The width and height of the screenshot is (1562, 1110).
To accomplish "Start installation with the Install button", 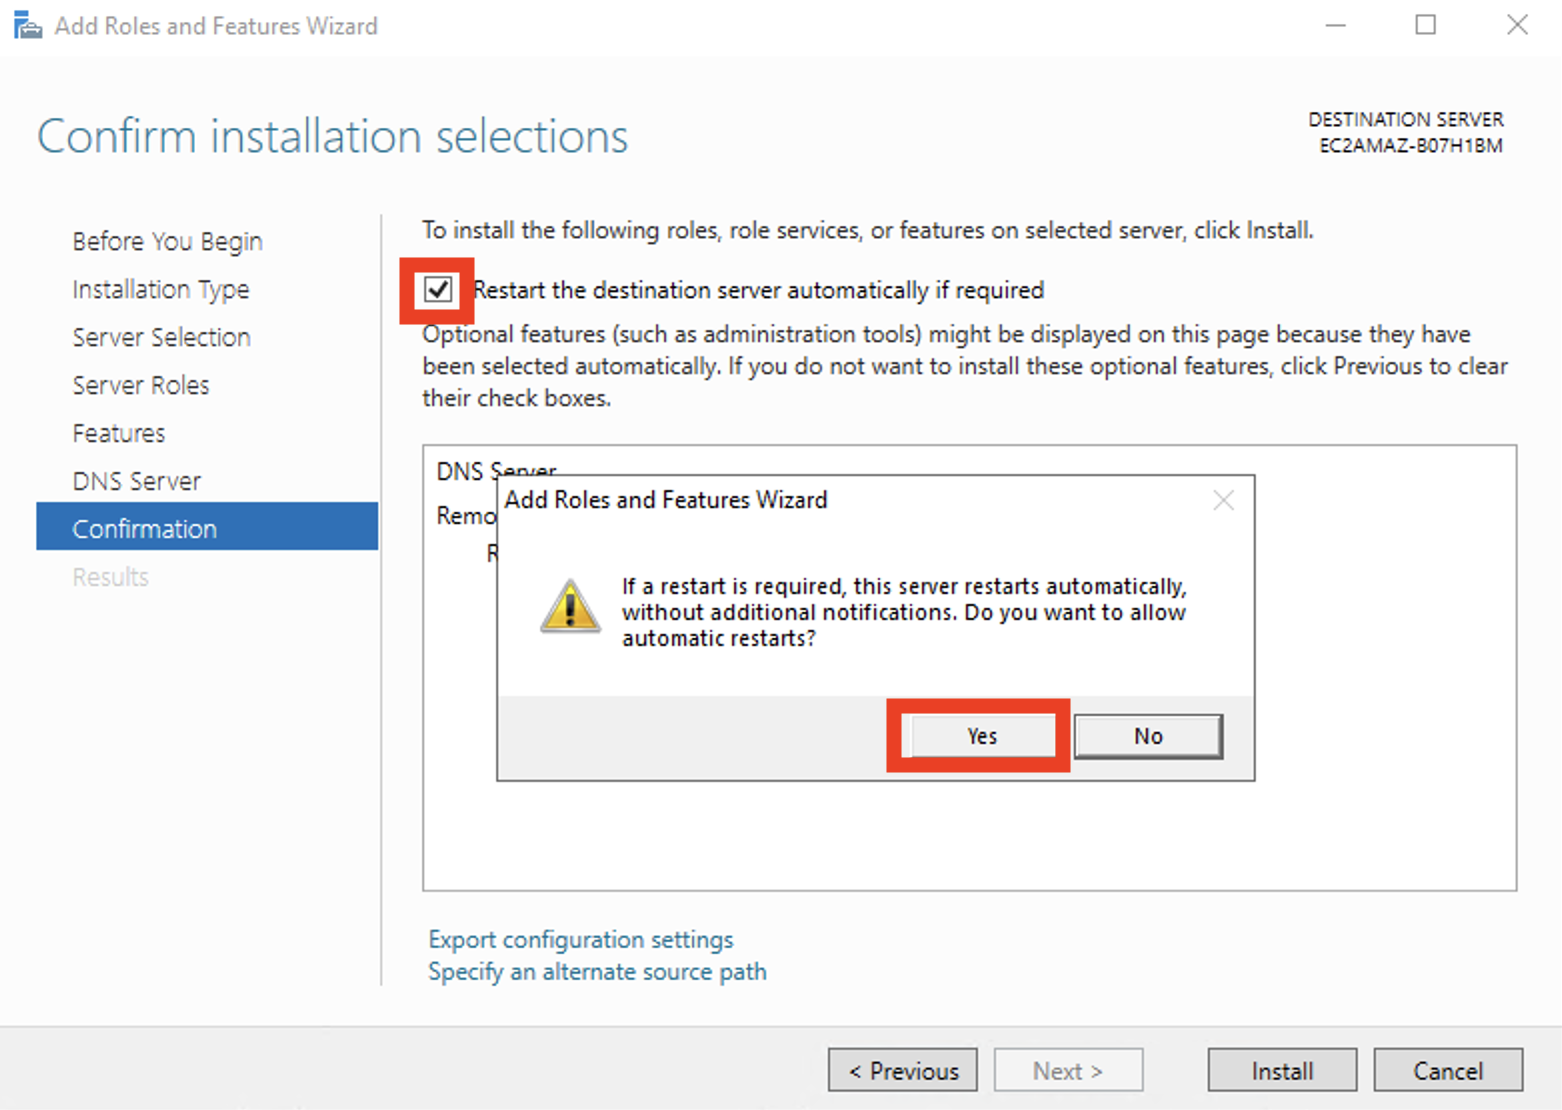I will [1282, 1070].
